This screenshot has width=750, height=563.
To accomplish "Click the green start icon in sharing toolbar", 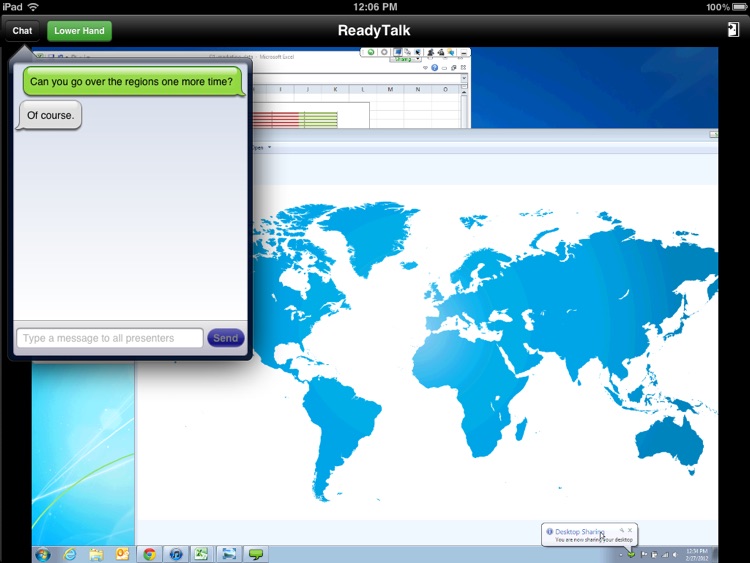I will (371, 52).
